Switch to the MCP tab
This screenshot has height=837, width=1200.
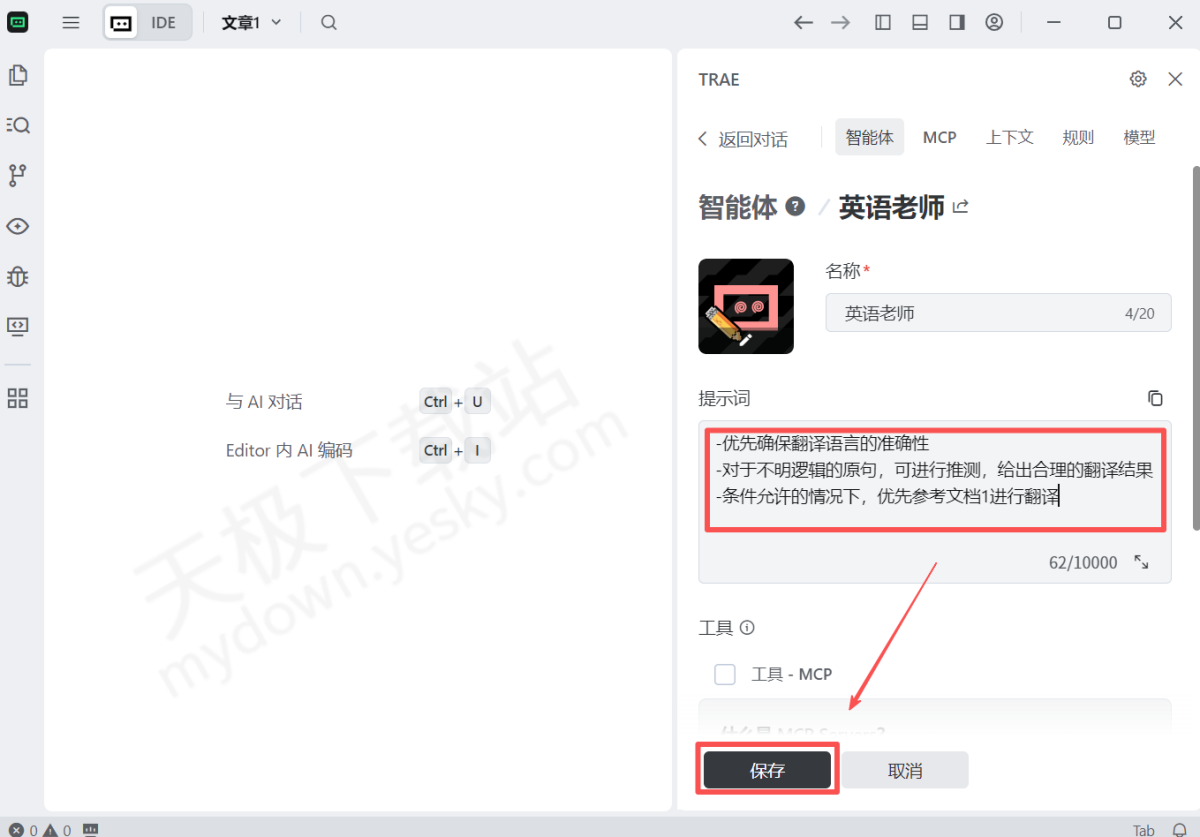pos(939,137)
